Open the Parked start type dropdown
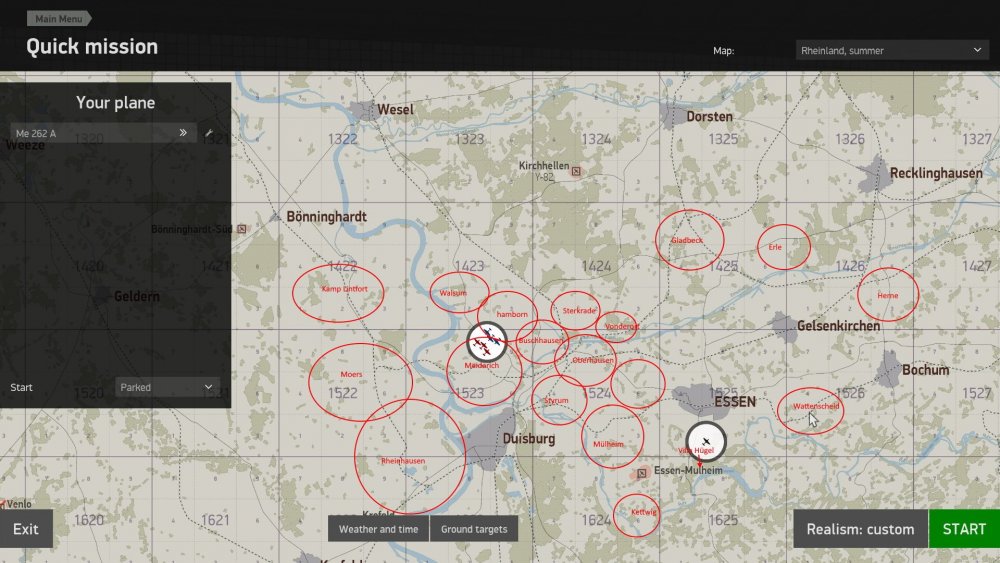 (166, 387)
